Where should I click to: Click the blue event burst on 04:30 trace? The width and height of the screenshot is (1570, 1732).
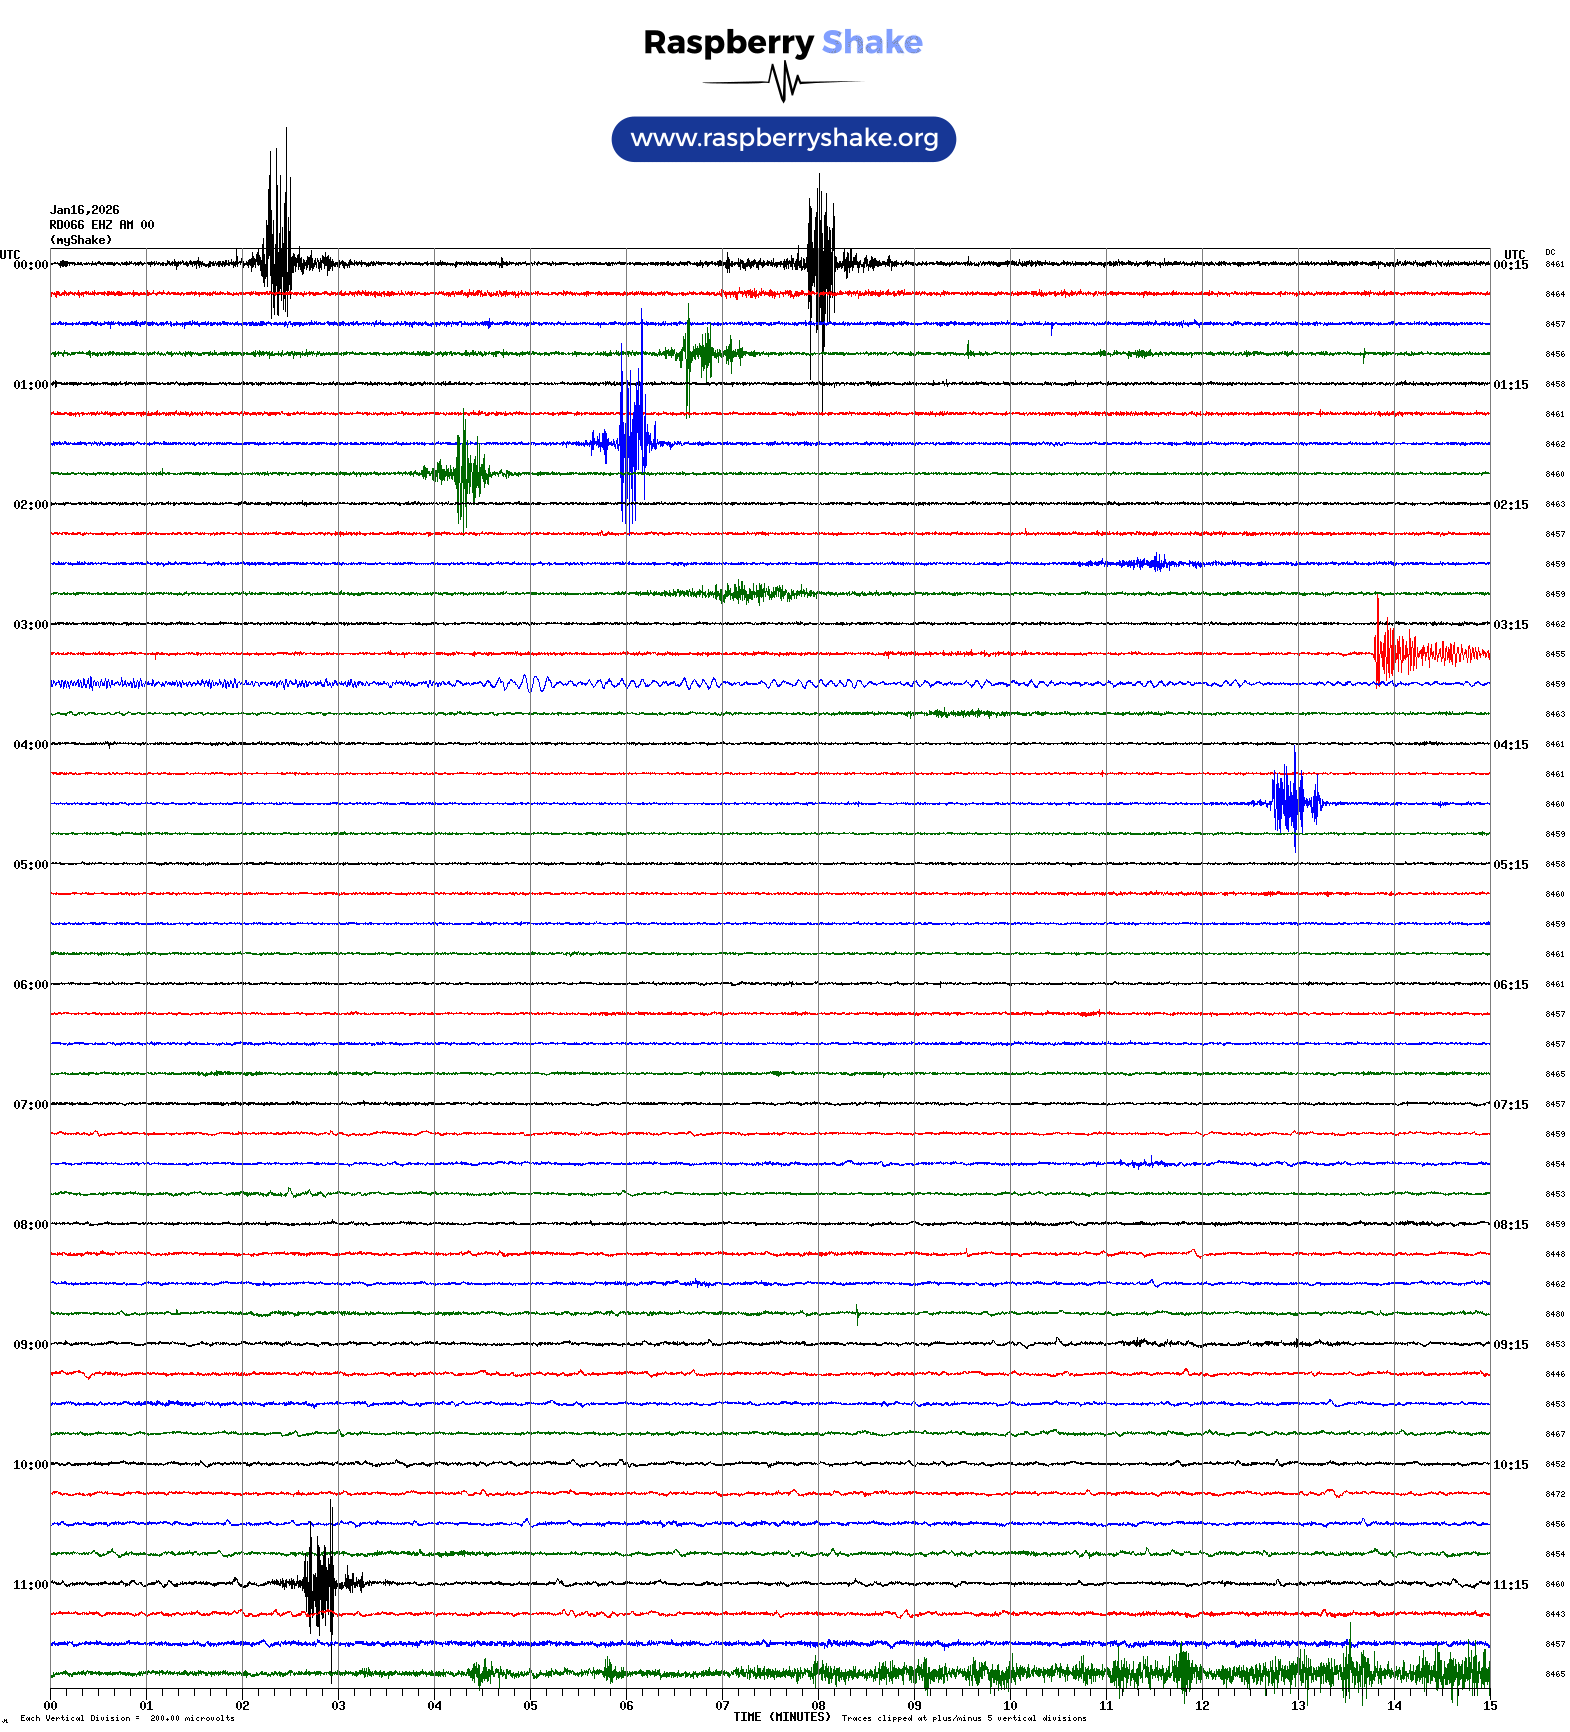pos(1293,802)
